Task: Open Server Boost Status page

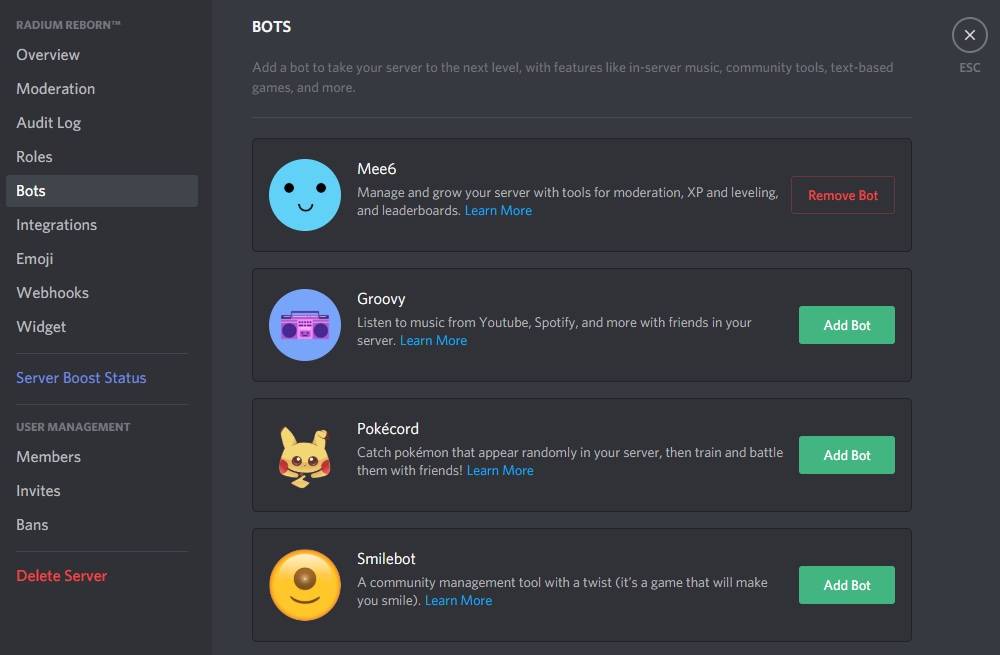Action: click(81, 378)
